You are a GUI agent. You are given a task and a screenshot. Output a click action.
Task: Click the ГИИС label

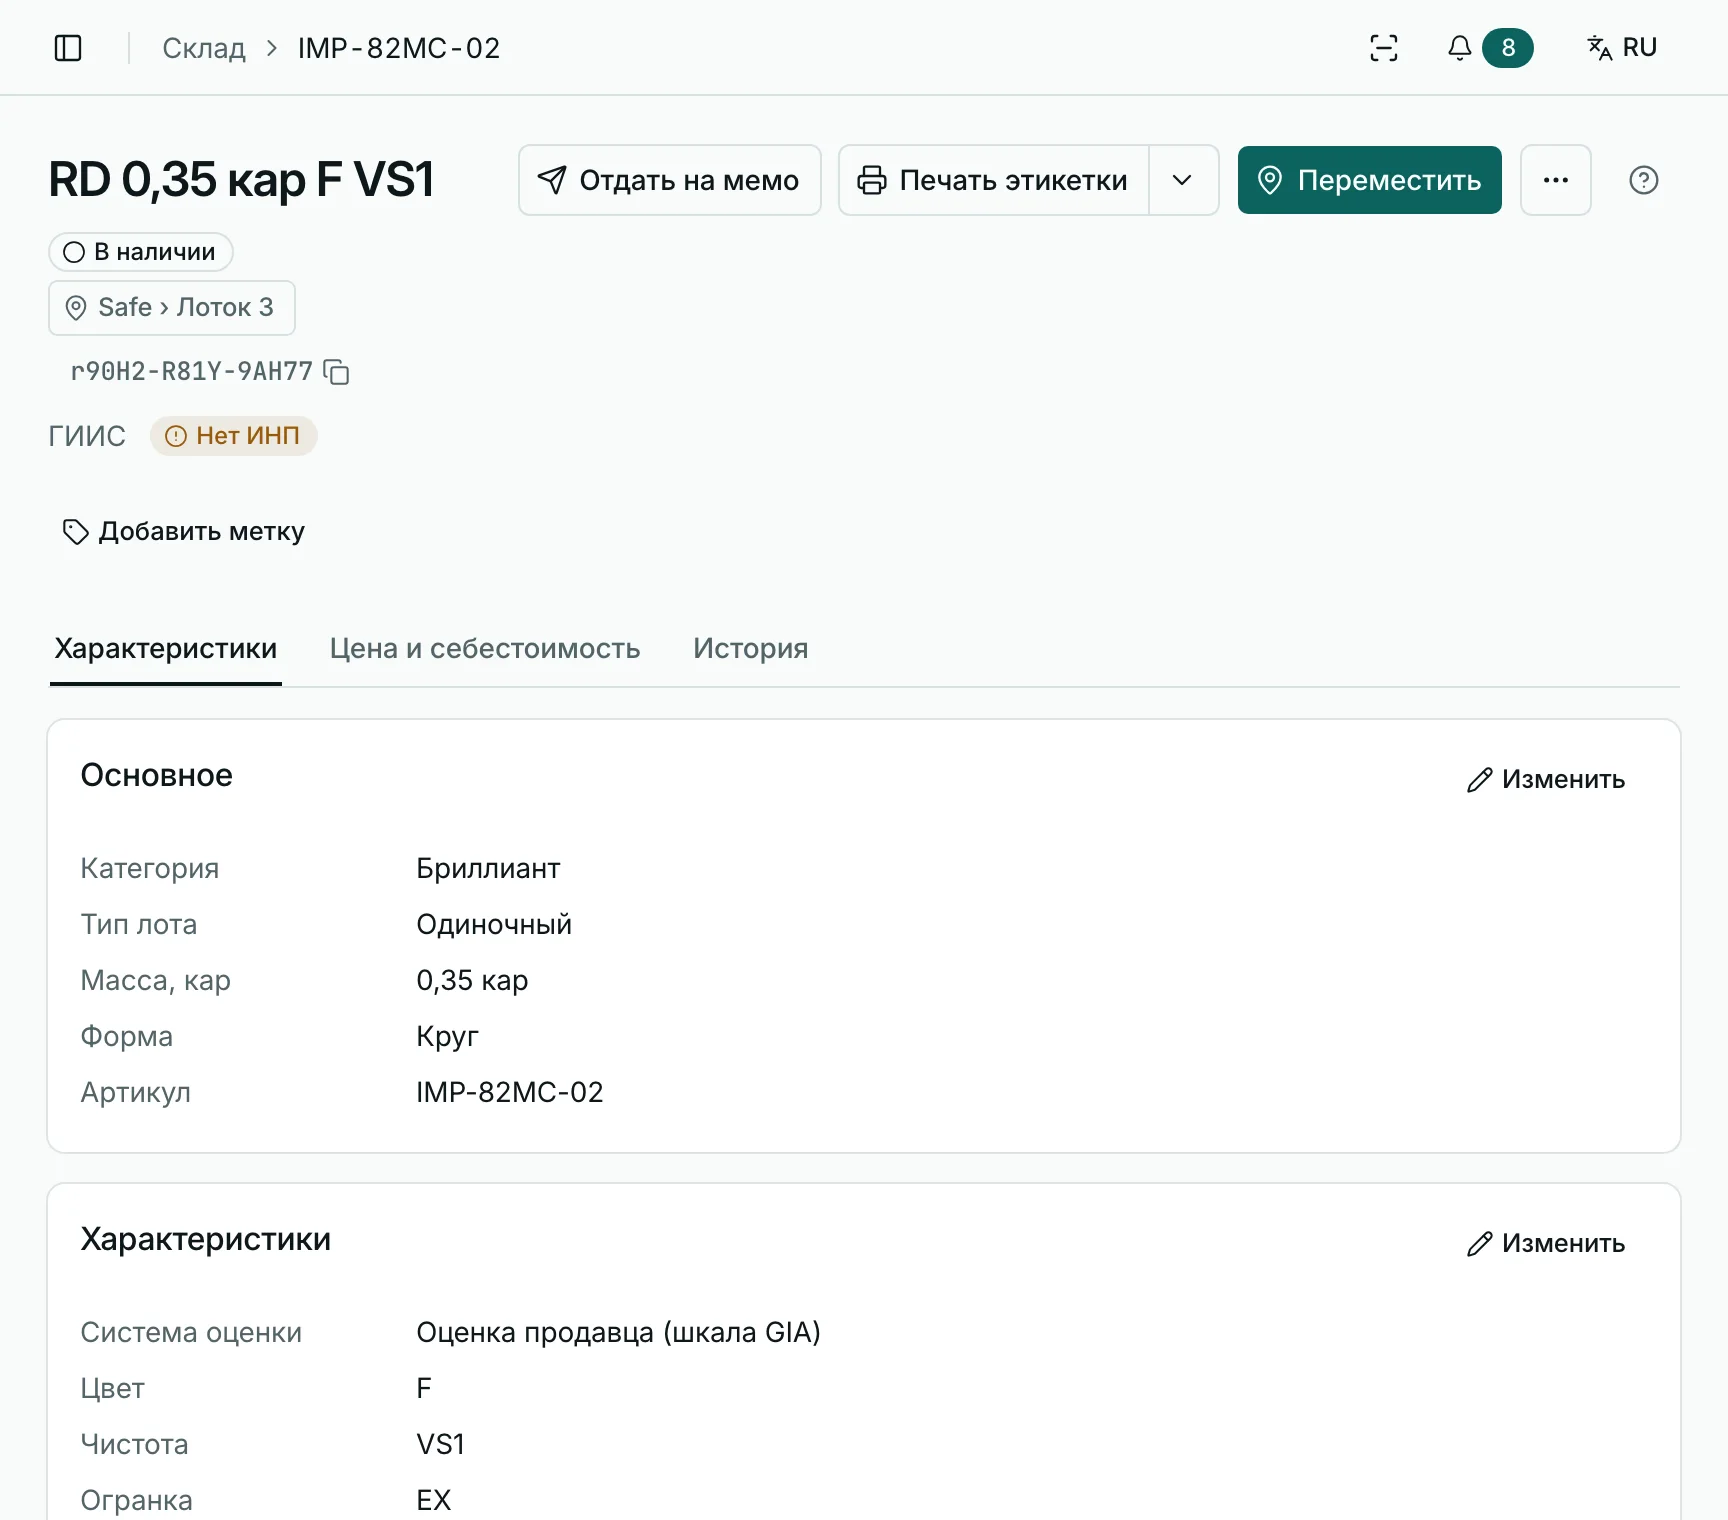pos(87,436)
